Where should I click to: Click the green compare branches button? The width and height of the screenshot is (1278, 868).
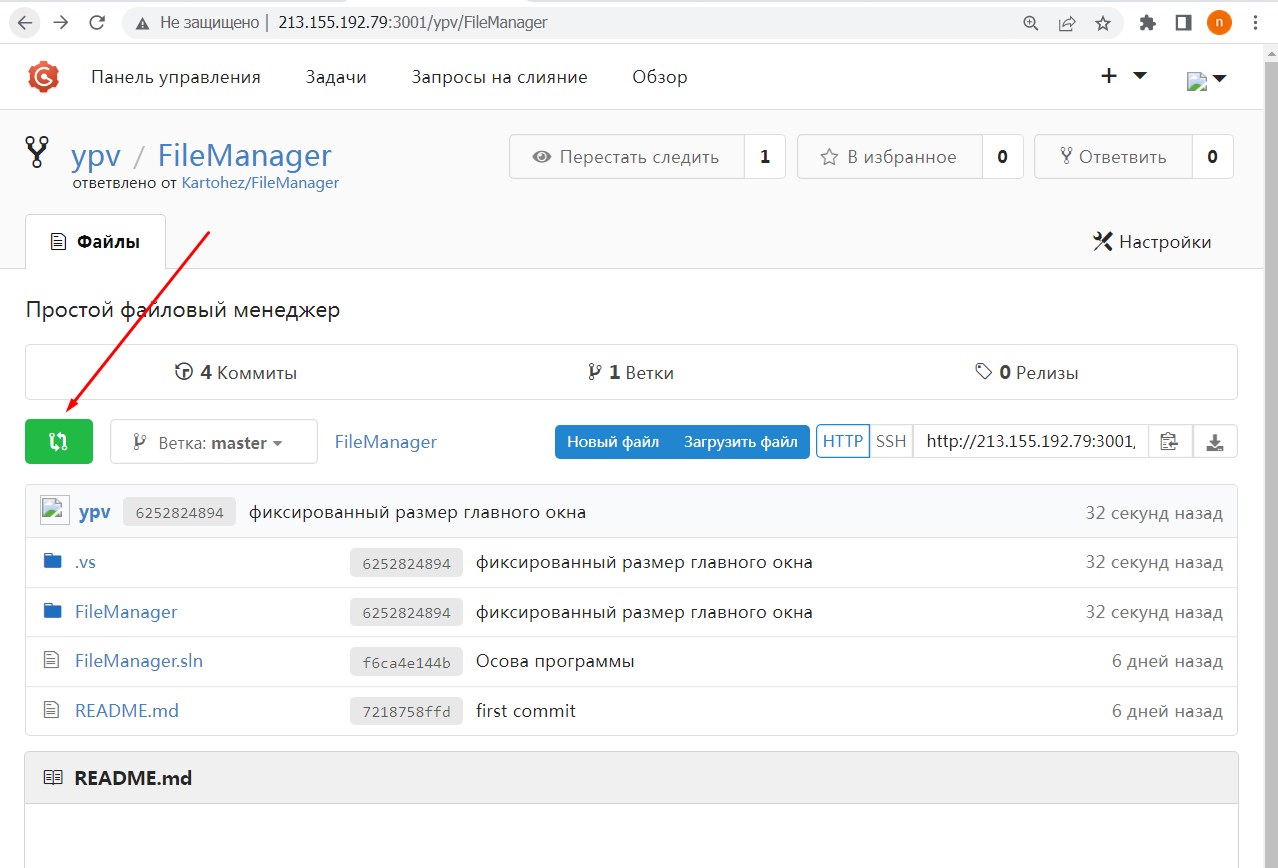tap(59, 441)
